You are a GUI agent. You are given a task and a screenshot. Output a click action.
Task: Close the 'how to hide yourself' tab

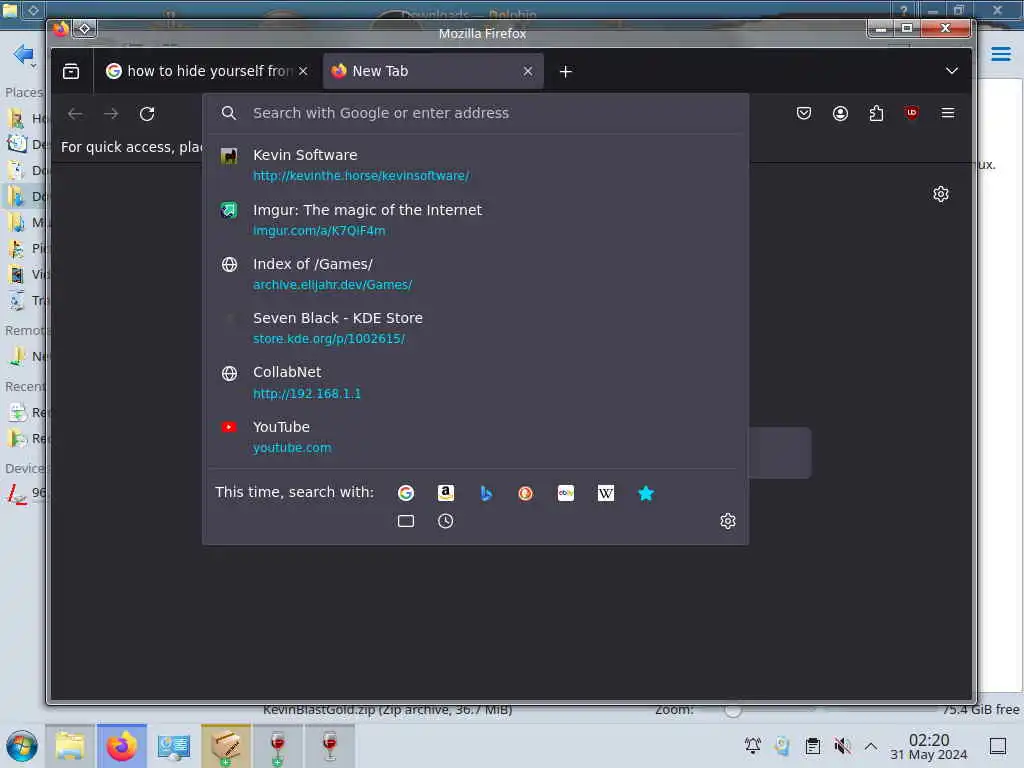point(303,71)
